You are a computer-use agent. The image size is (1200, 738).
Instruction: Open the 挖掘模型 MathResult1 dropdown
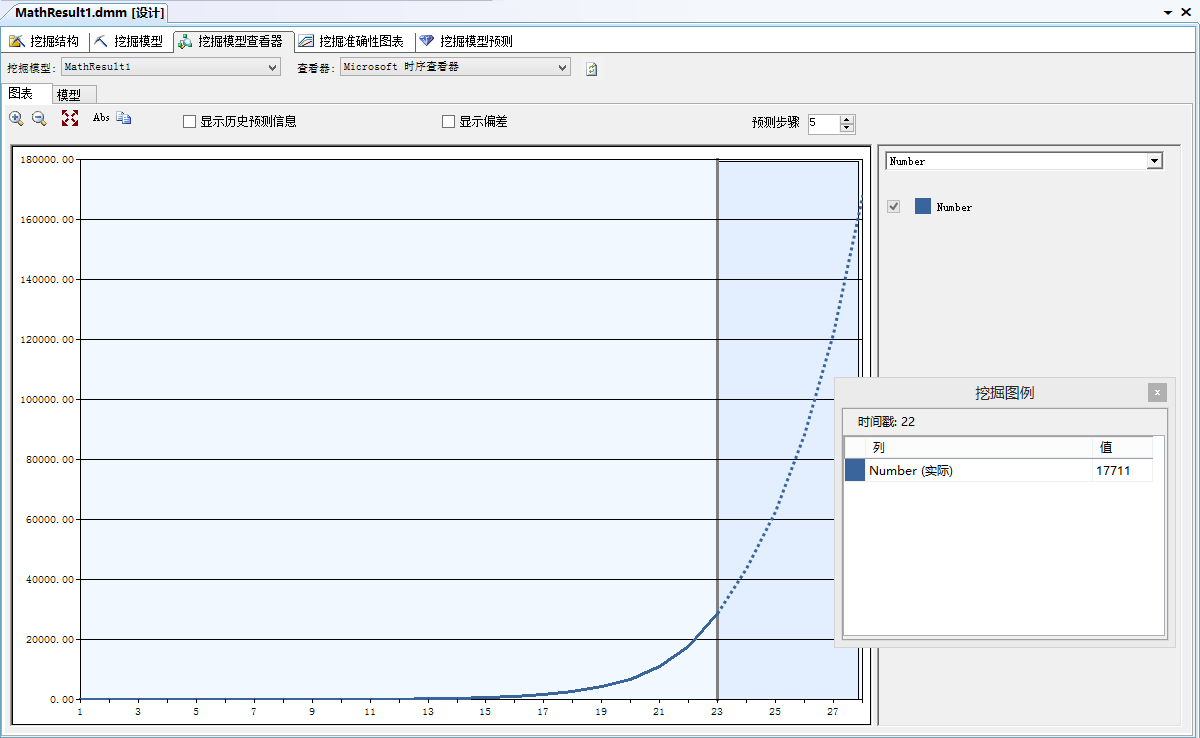[x=171, y=67]
